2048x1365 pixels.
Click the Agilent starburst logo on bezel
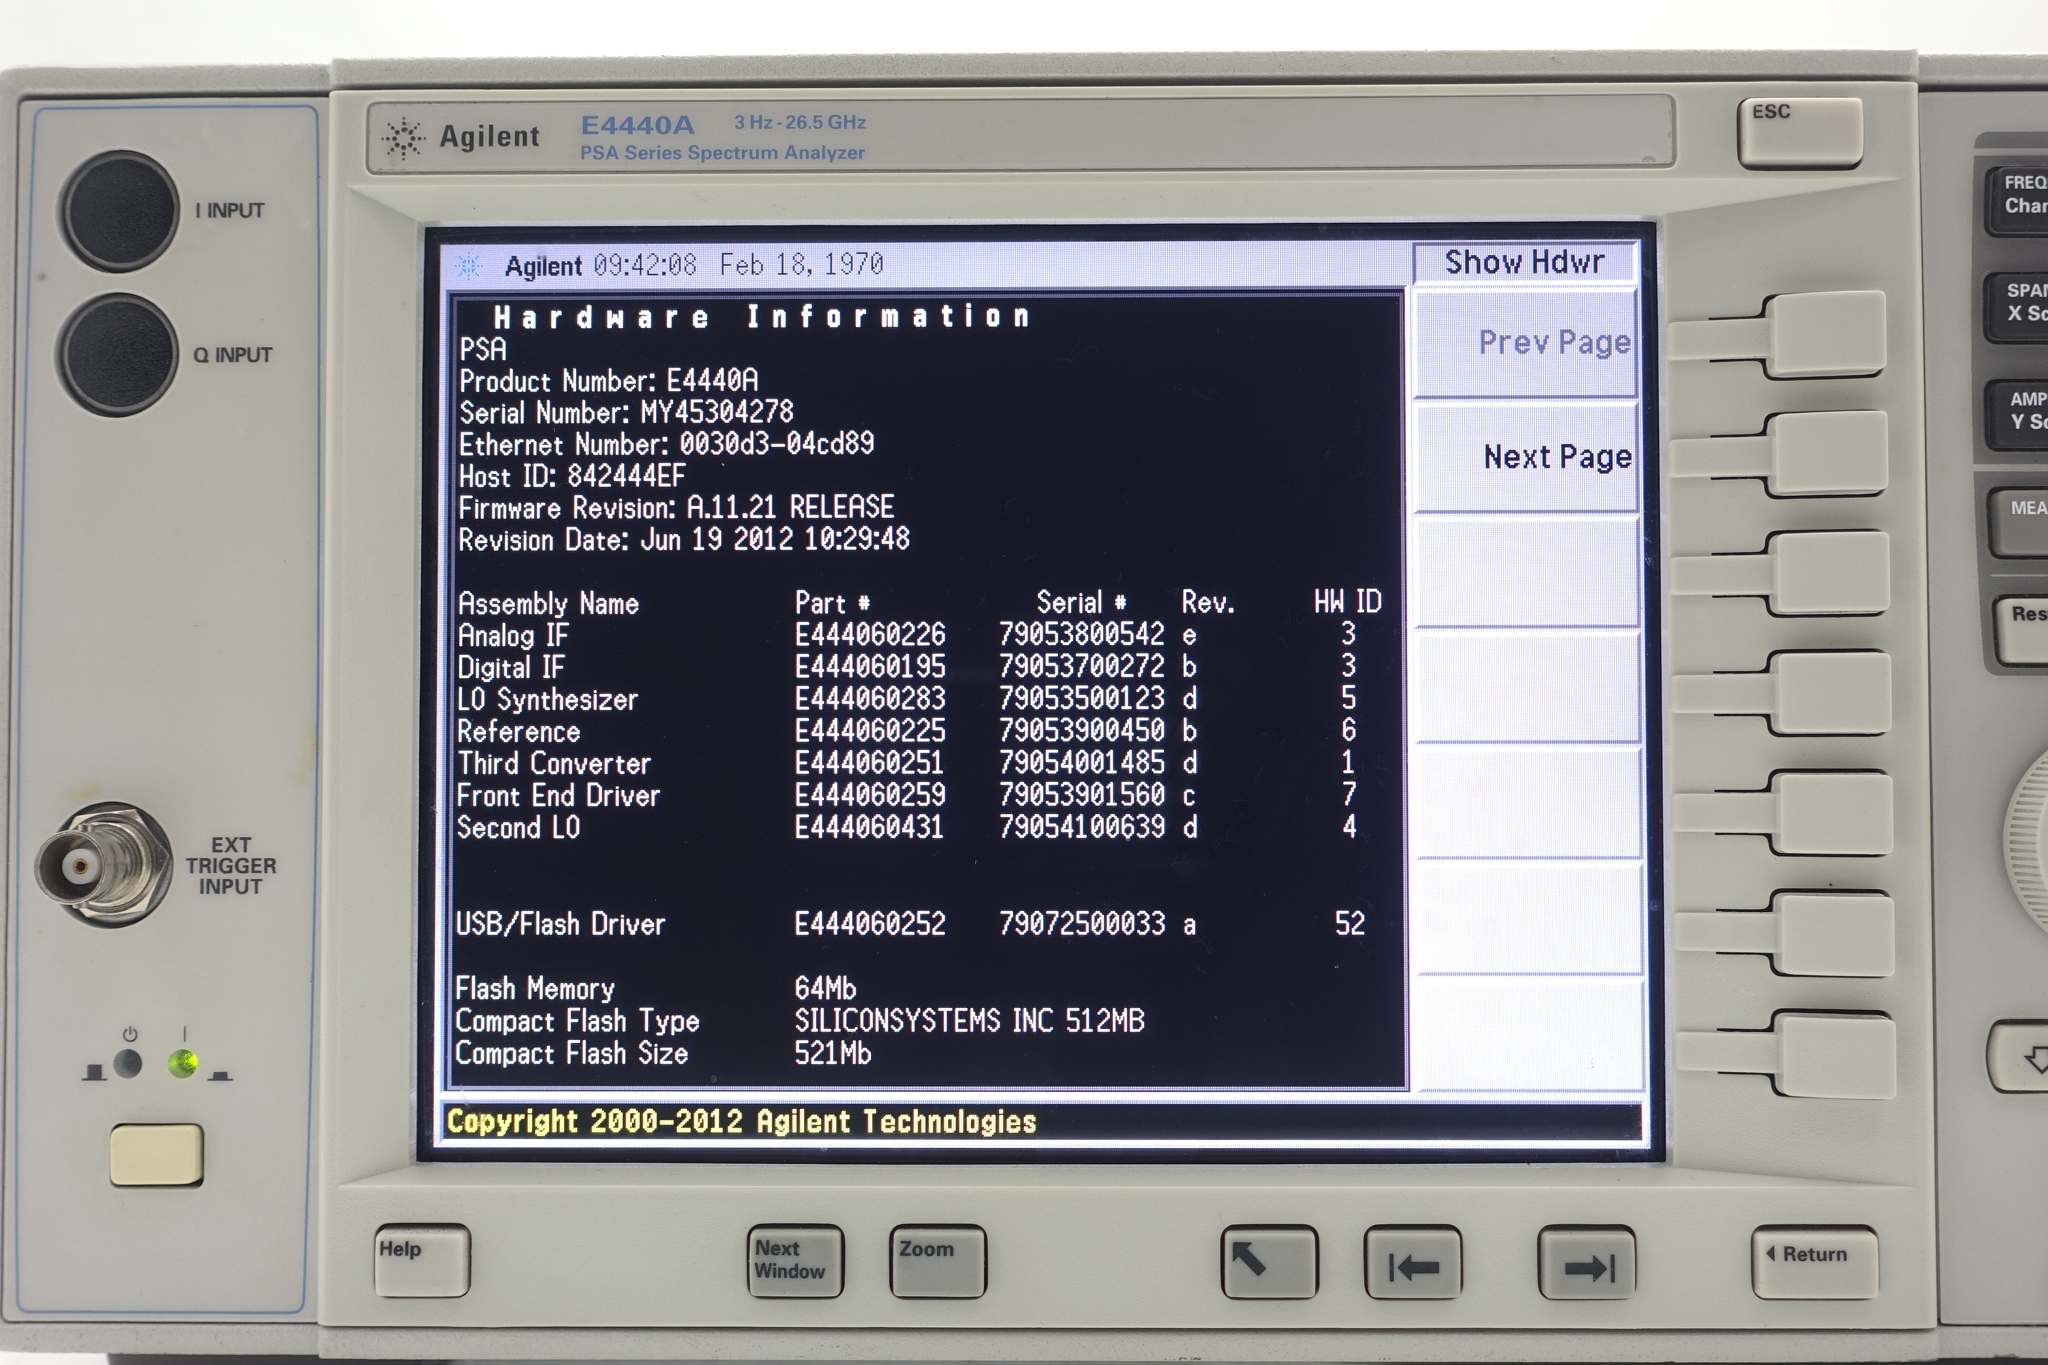pos(404,138)
